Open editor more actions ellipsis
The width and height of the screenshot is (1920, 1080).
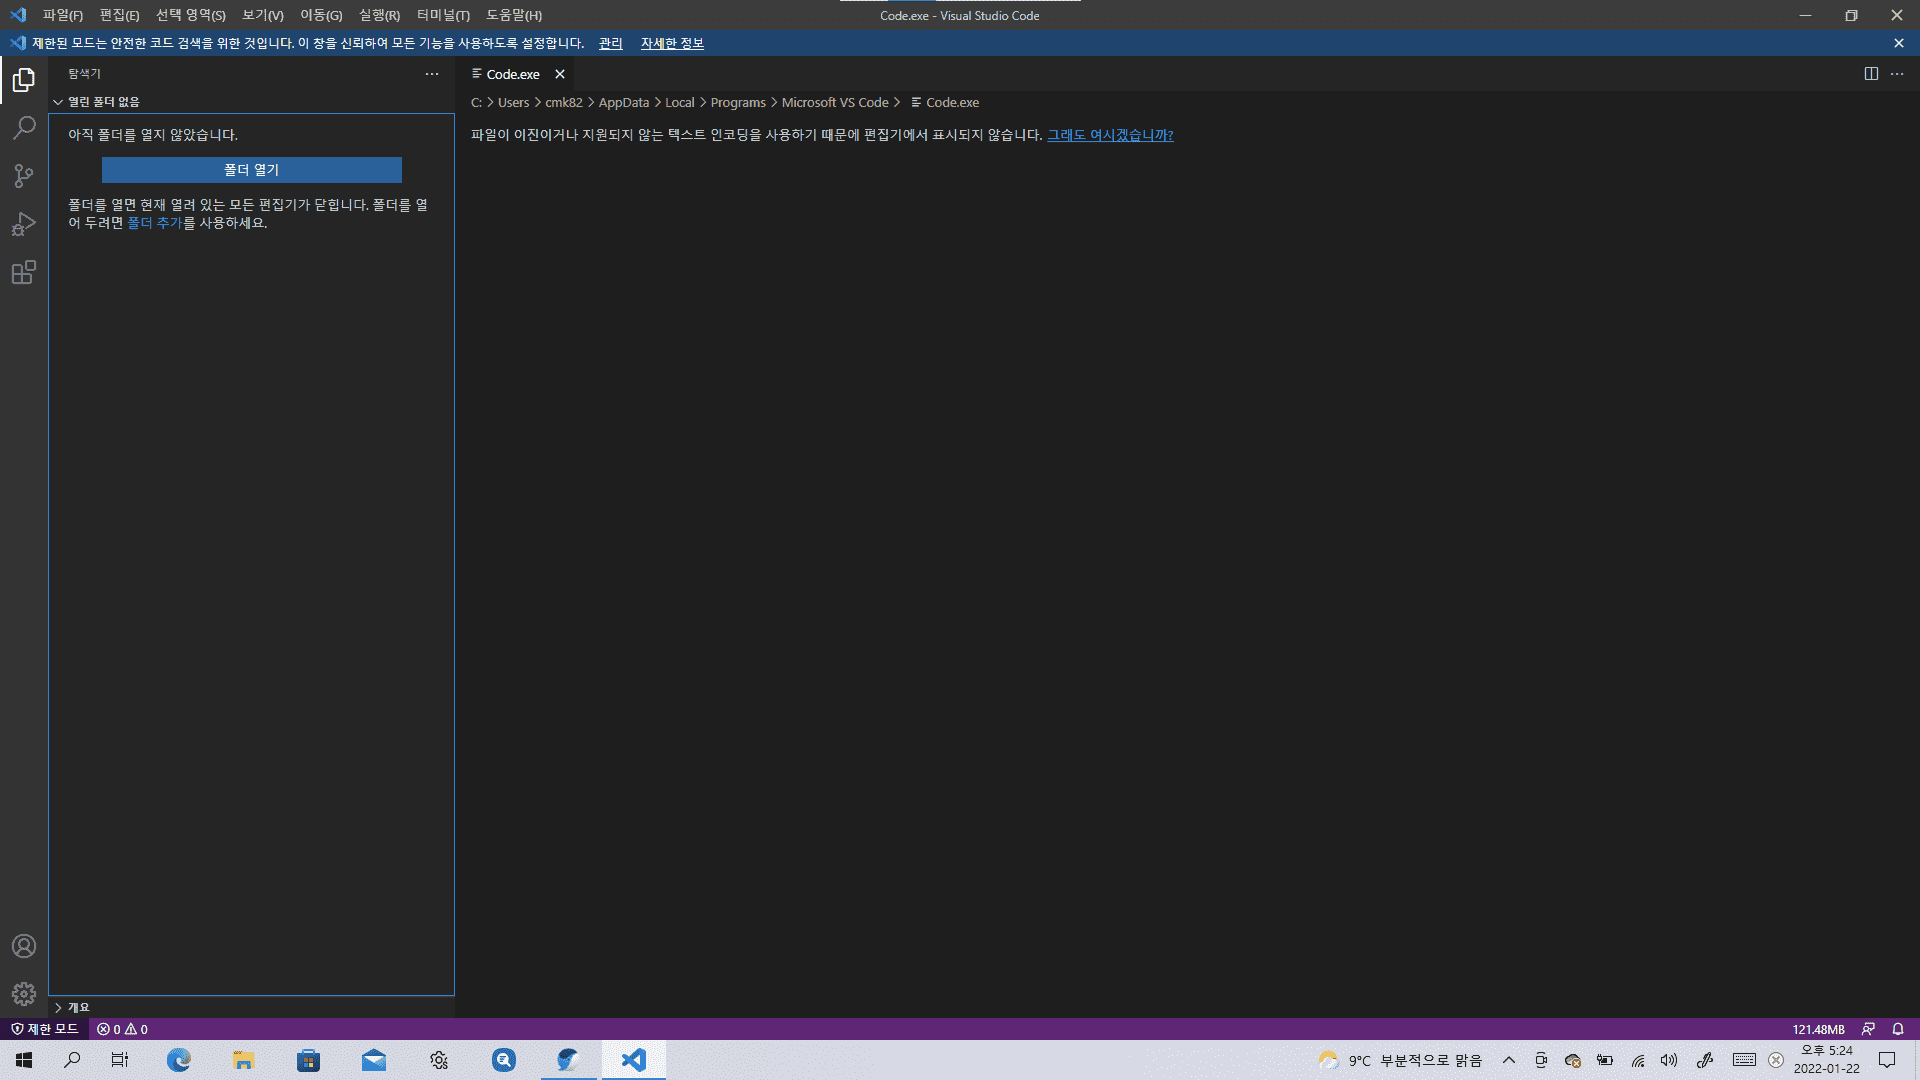click(1897, 74)
